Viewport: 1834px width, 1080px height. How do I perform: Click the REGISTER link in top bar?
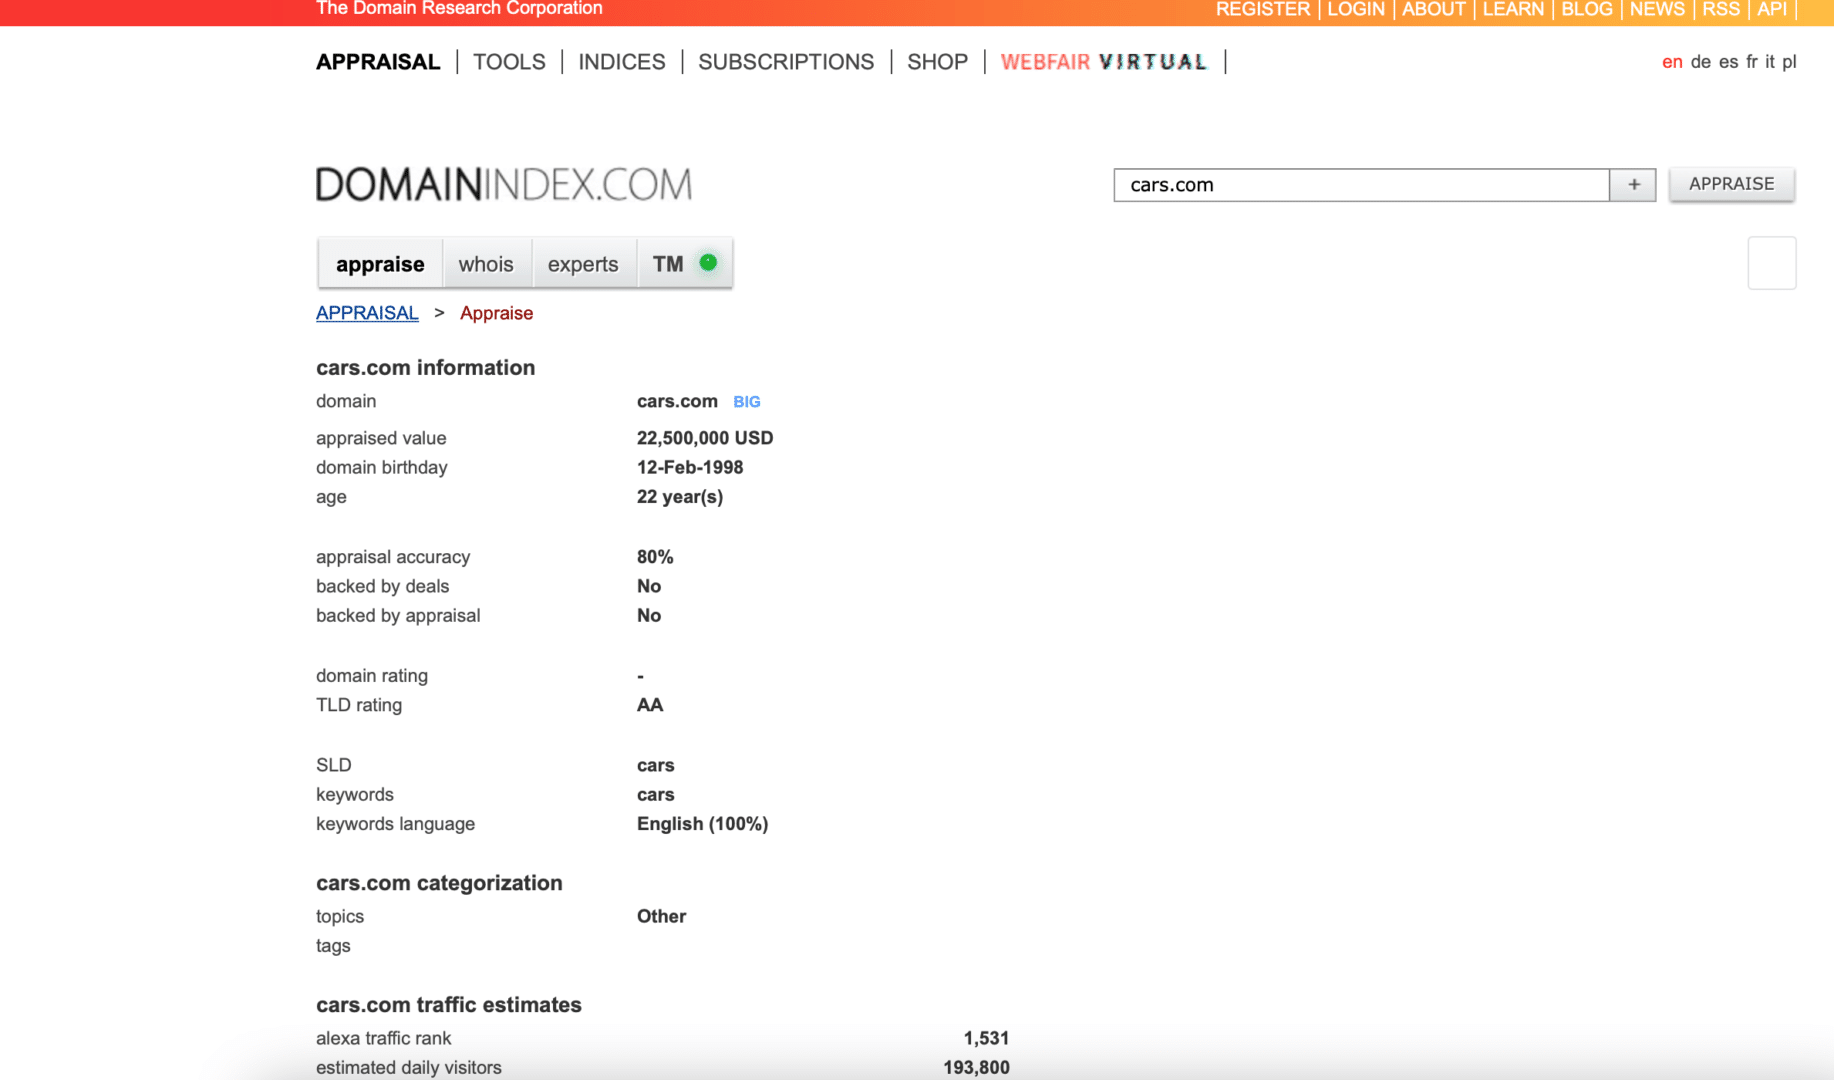tap(1262, 10)
